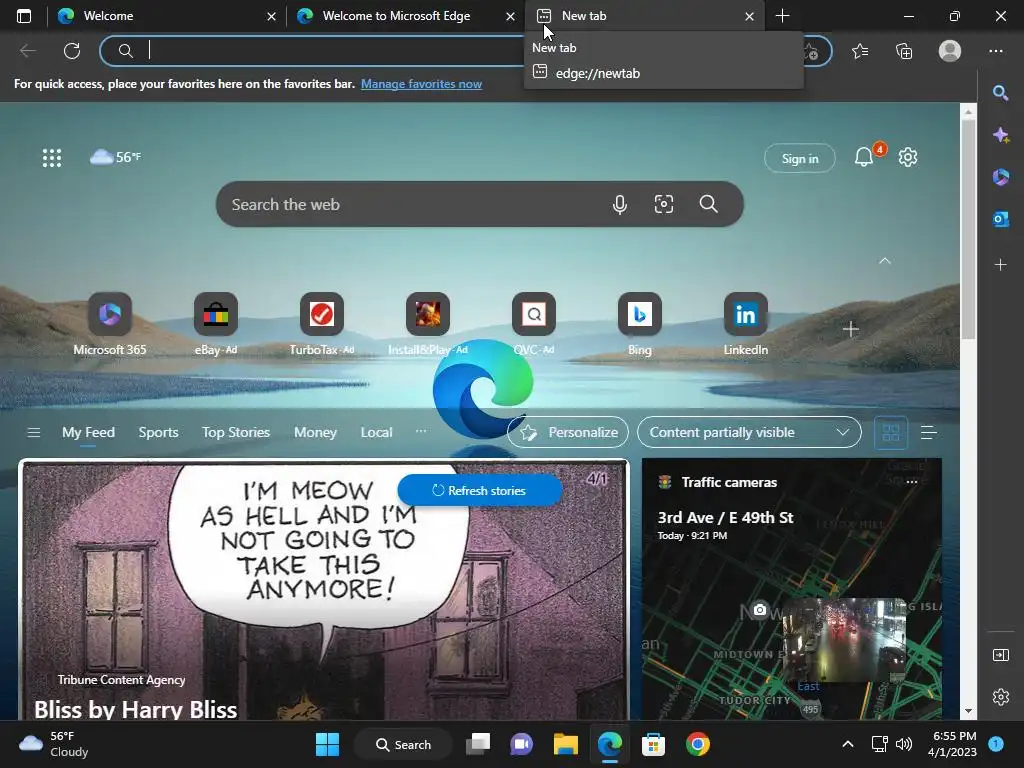Add a site with sidebar plus icon
The height and width of the screenshot is (768, 1024).
(1000, 264)
